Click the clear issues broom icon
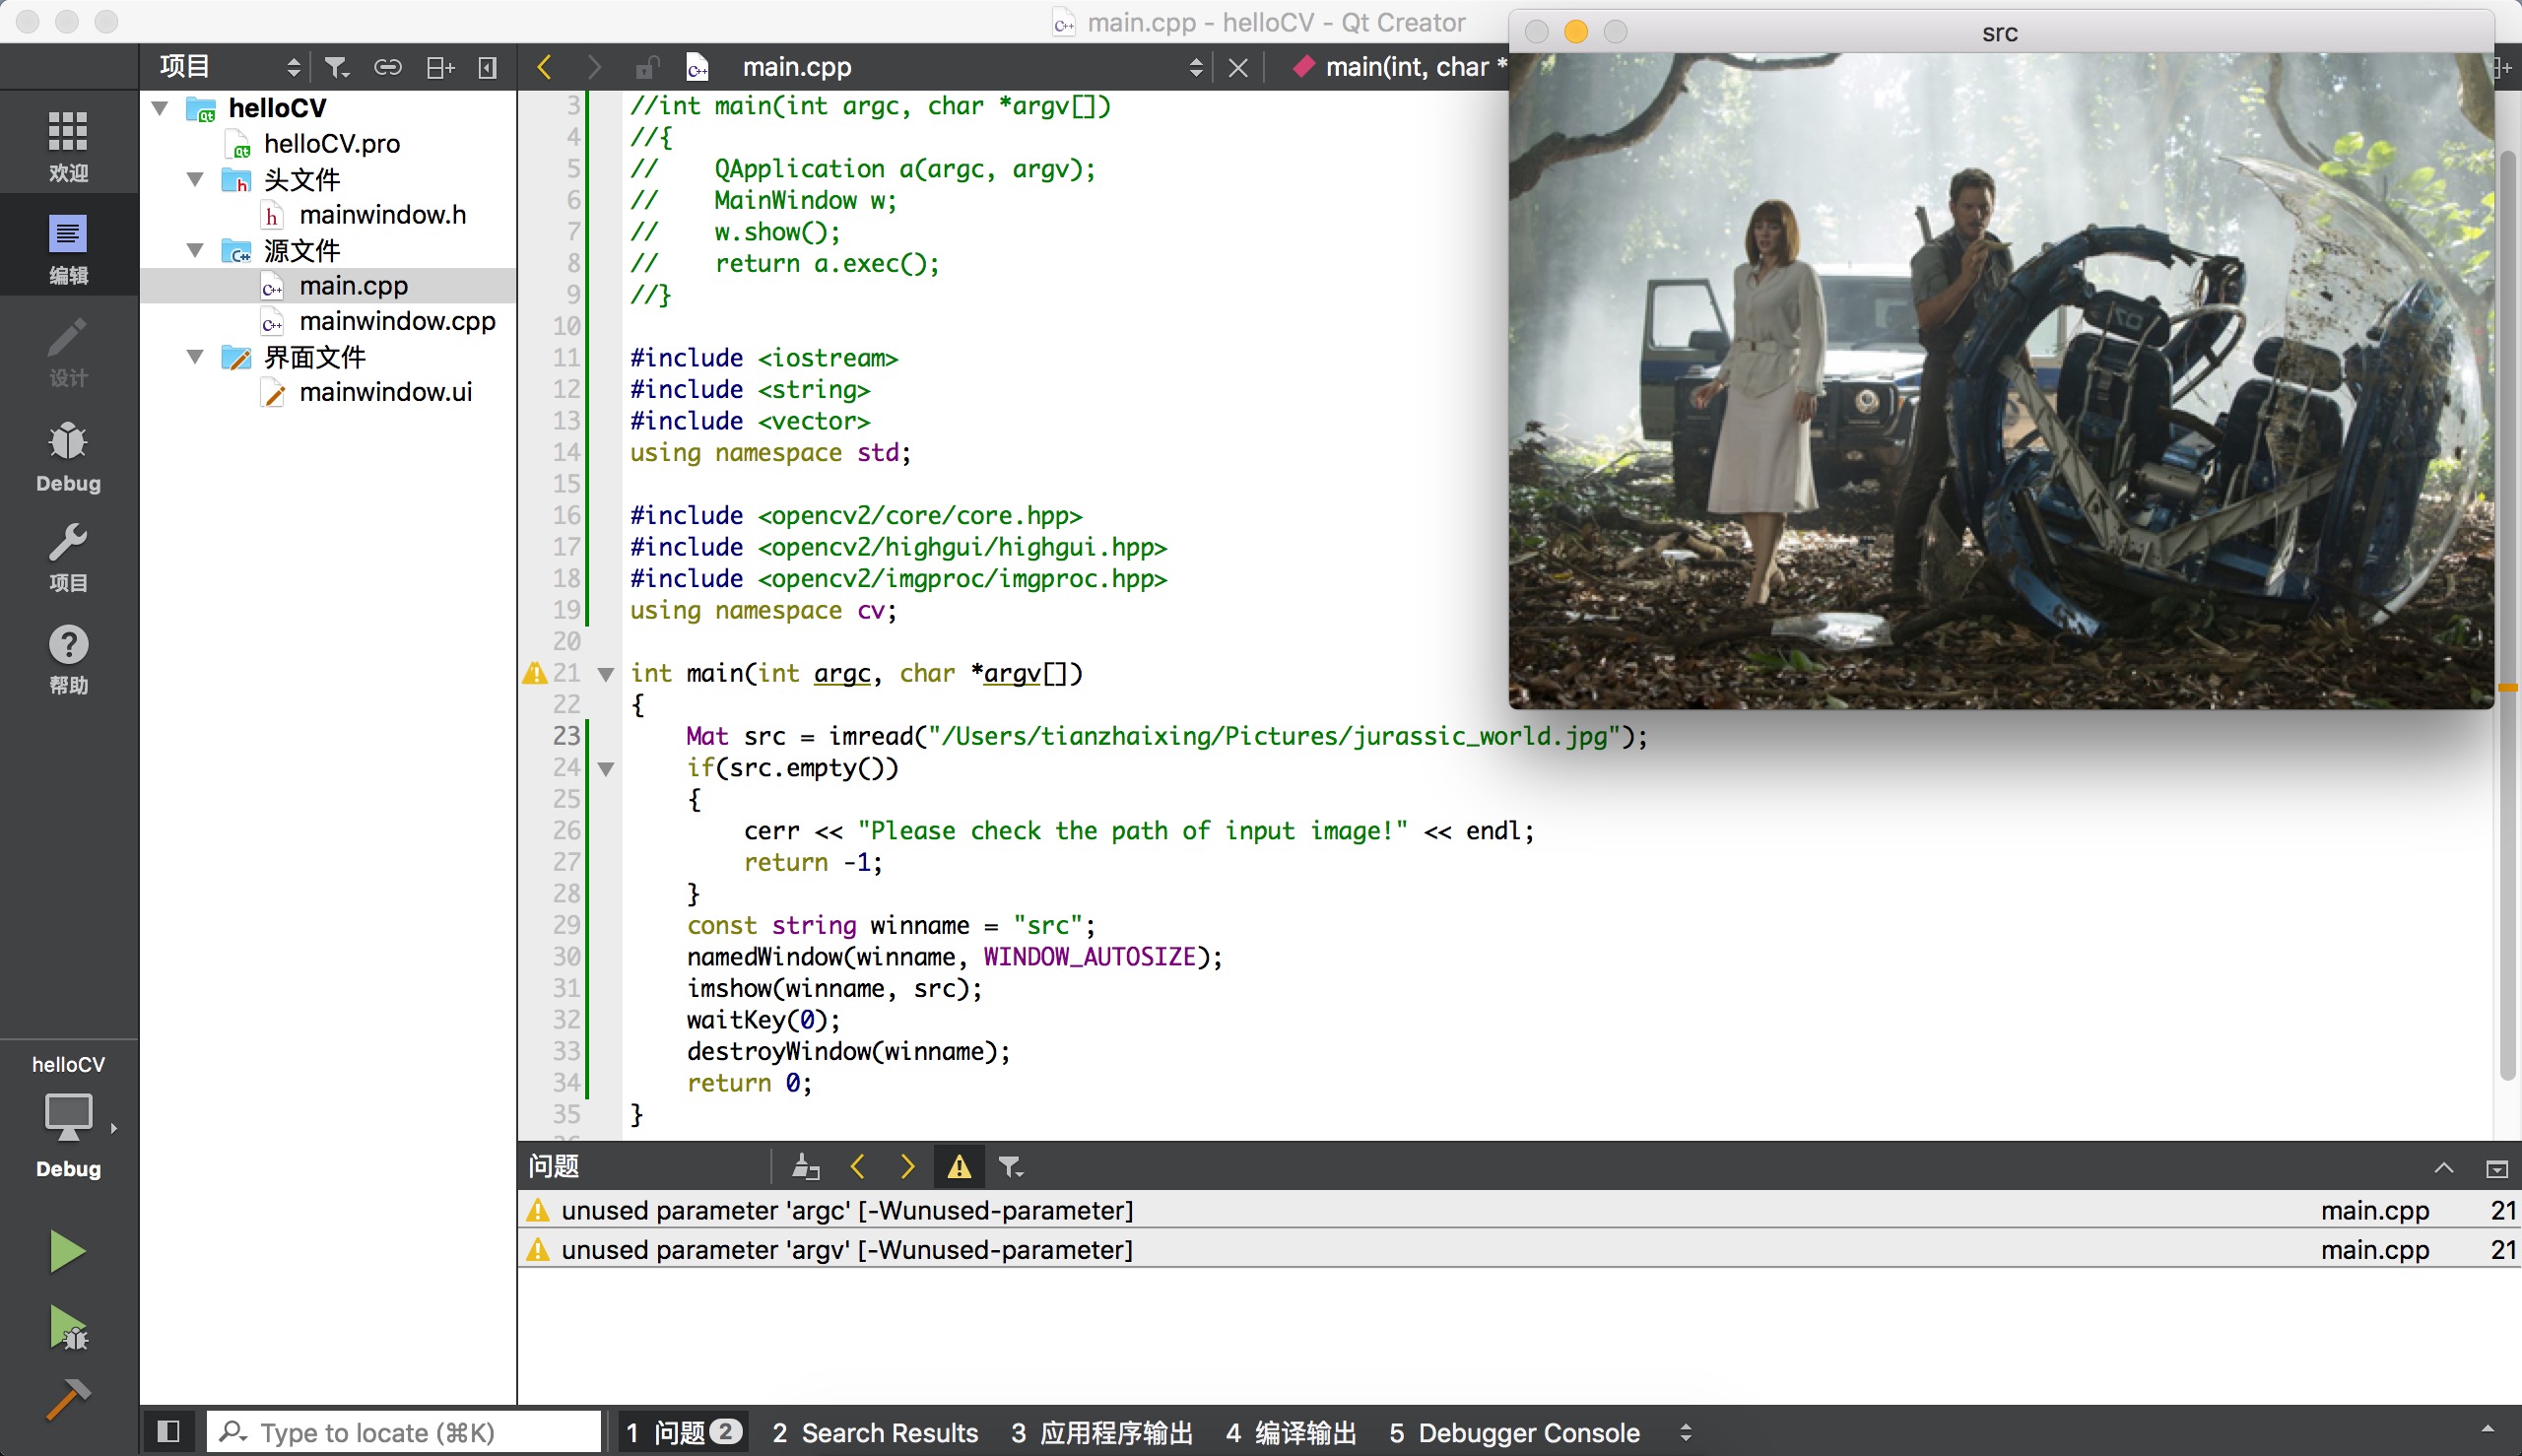The height and width of the screenshot is (1456, 2522). tap(805, 1166)
